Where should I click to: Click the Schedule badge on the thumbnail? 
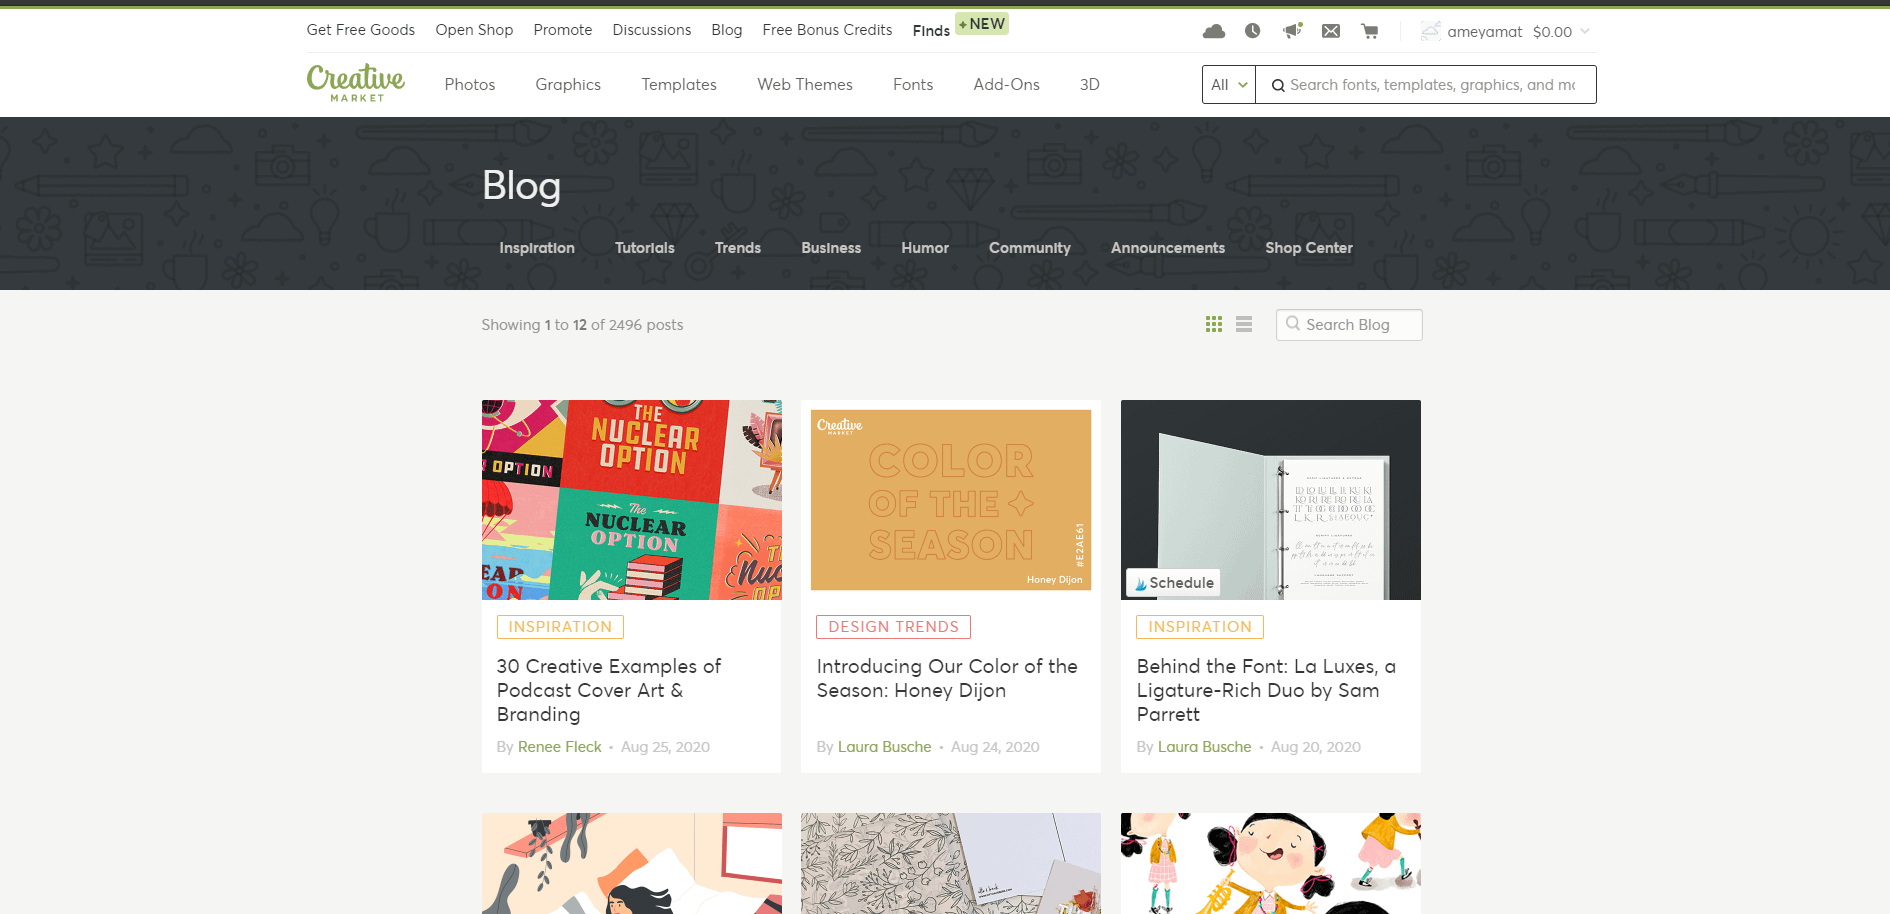pos(1173,582)
